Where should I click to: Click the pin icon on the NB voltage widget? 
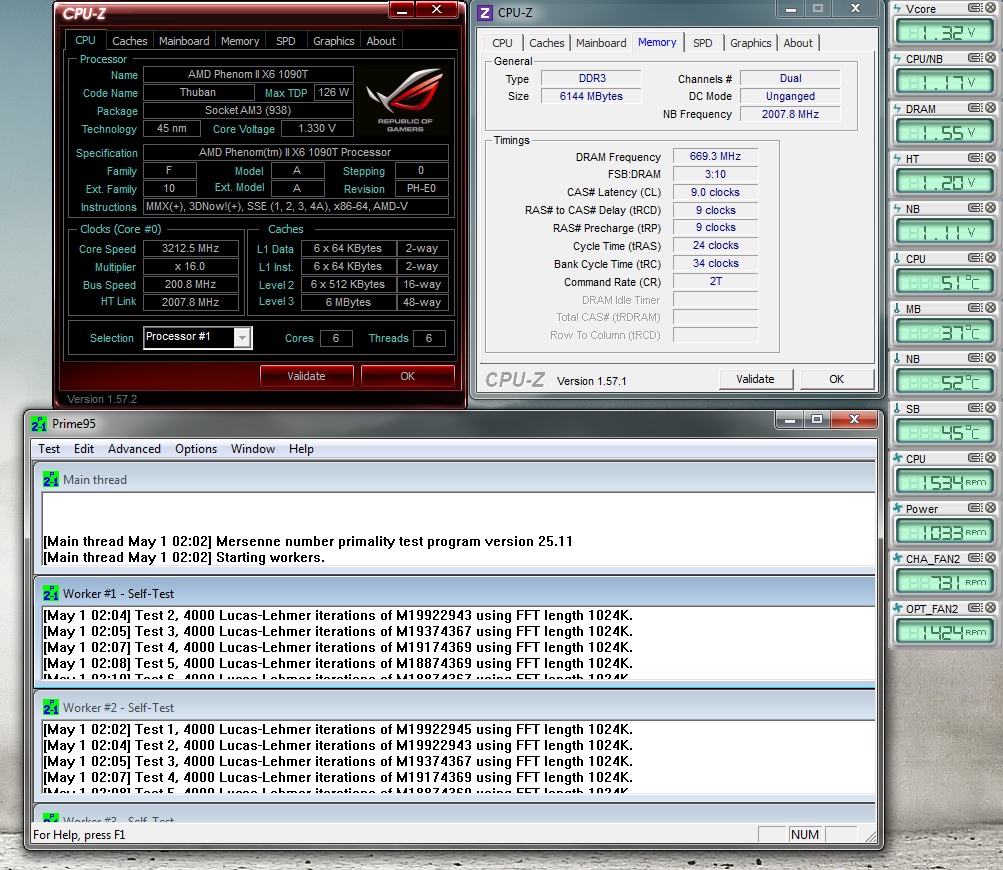(975, 207)
